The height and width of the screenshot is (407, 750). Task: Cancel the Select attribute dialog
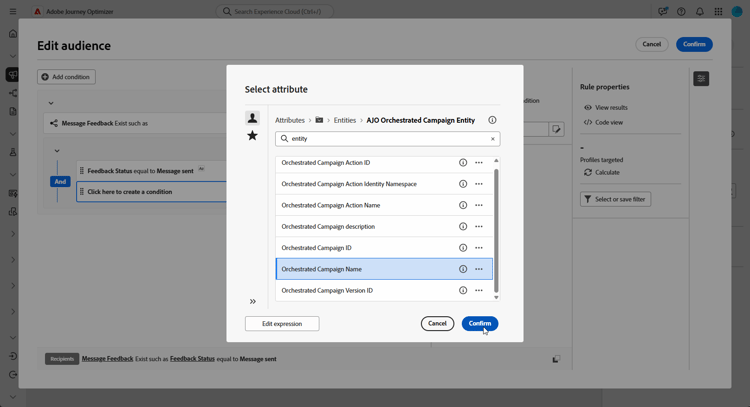coord(437,323)
